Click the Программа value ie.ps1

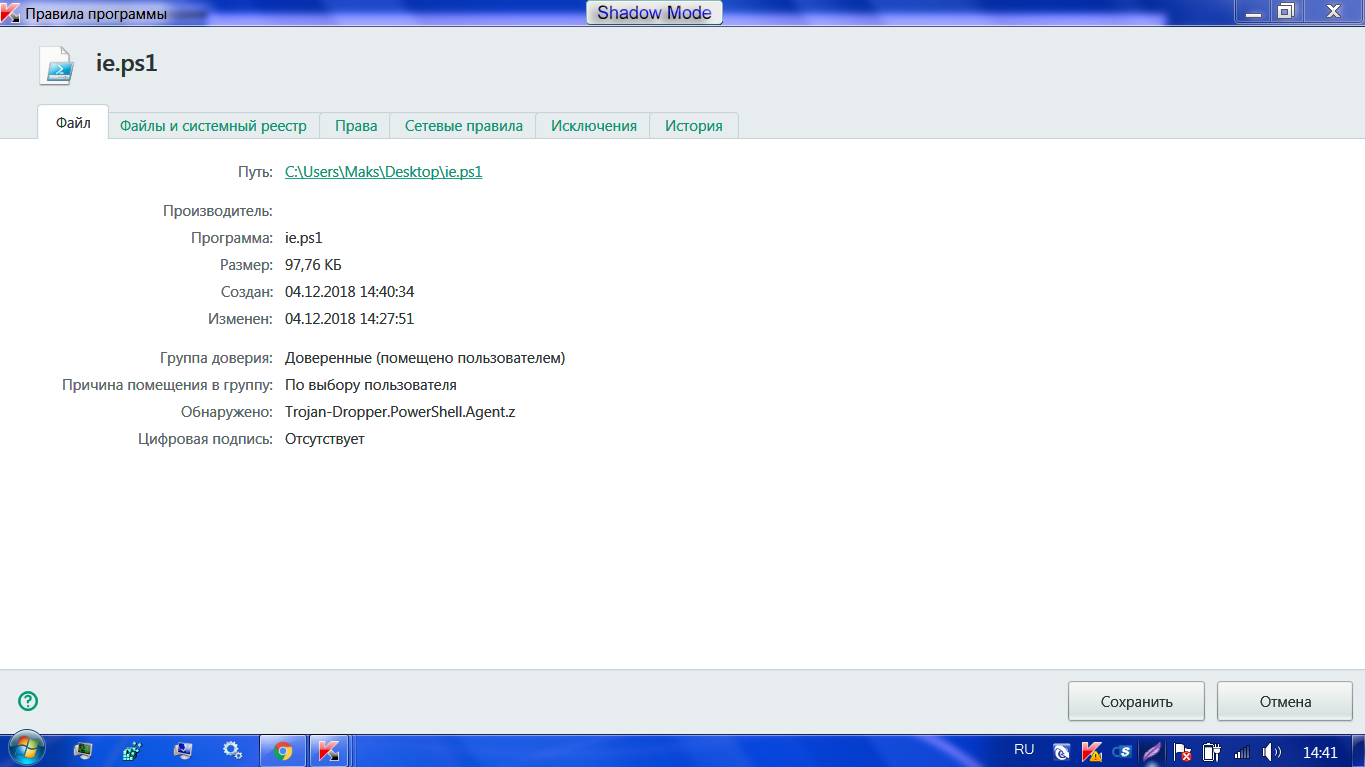coord(304,238)
